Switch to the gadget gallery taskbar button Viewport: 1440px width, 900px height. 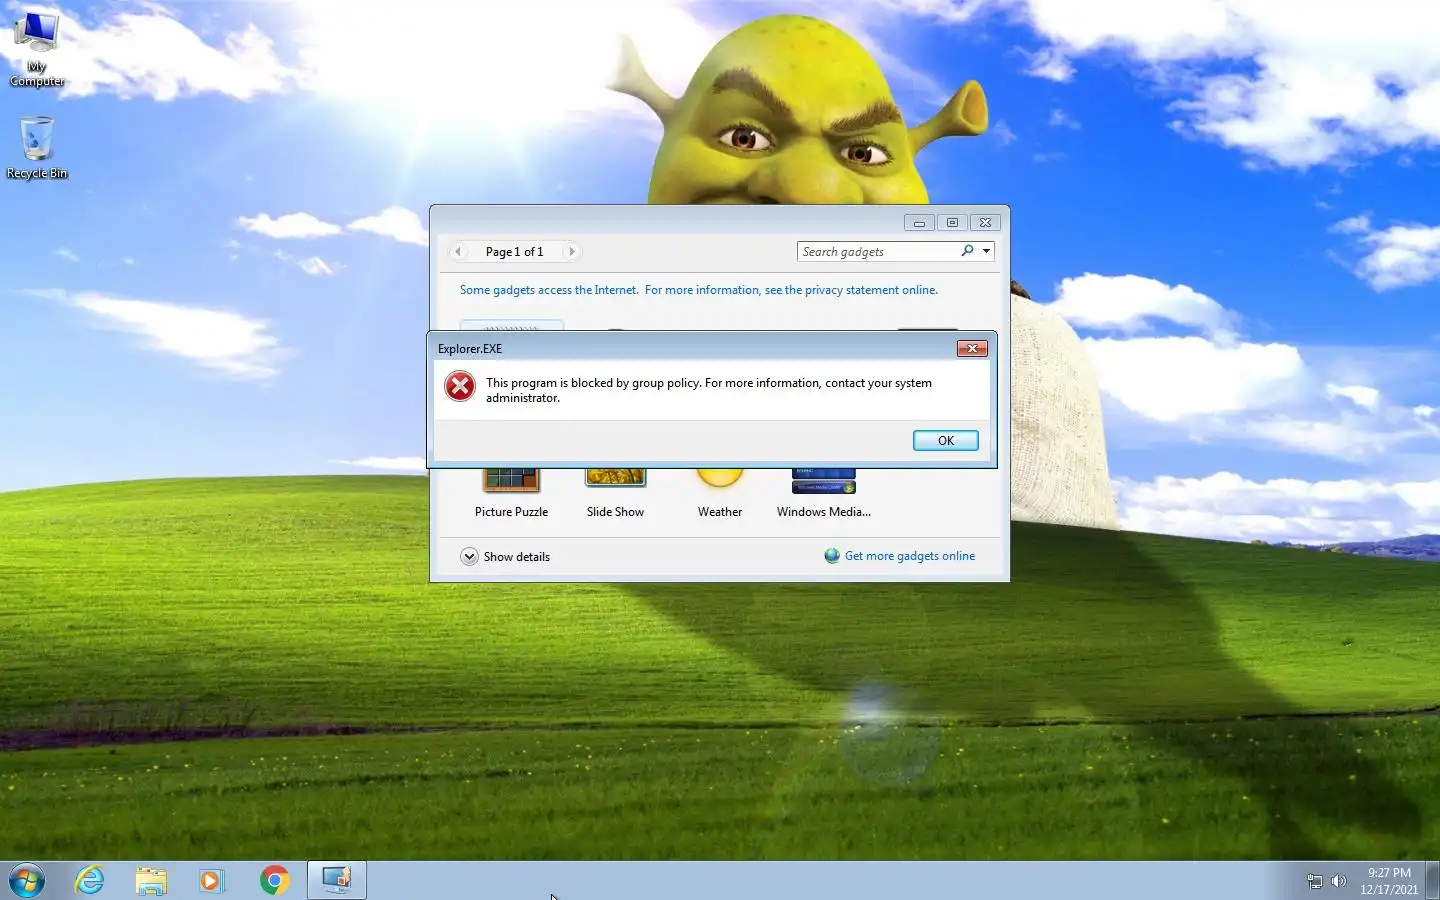click(336, 880)
